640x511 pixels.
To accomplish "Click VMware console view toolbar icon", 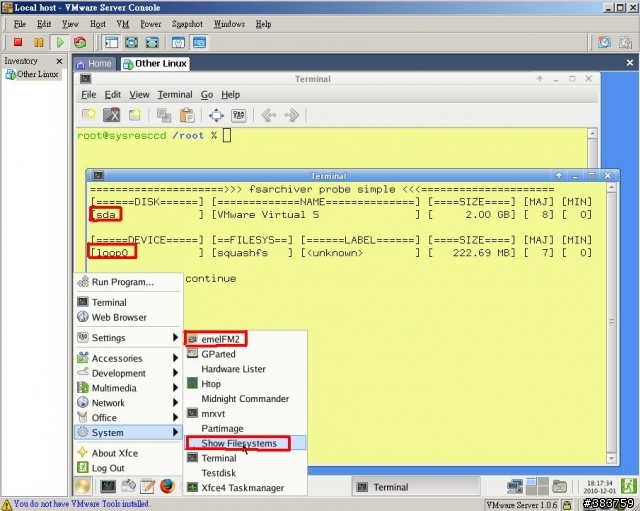I will (178, 42).
